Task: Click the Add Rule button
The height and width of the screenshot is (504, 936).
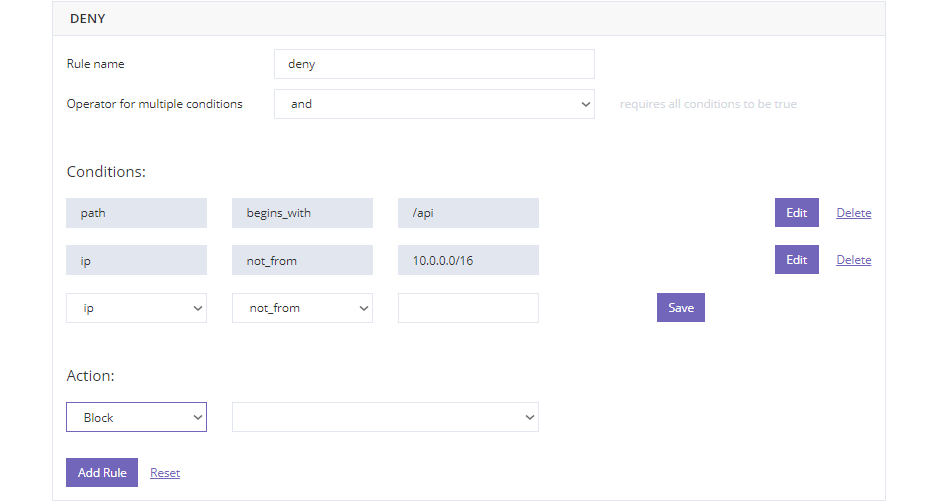Action: [102, 472]
